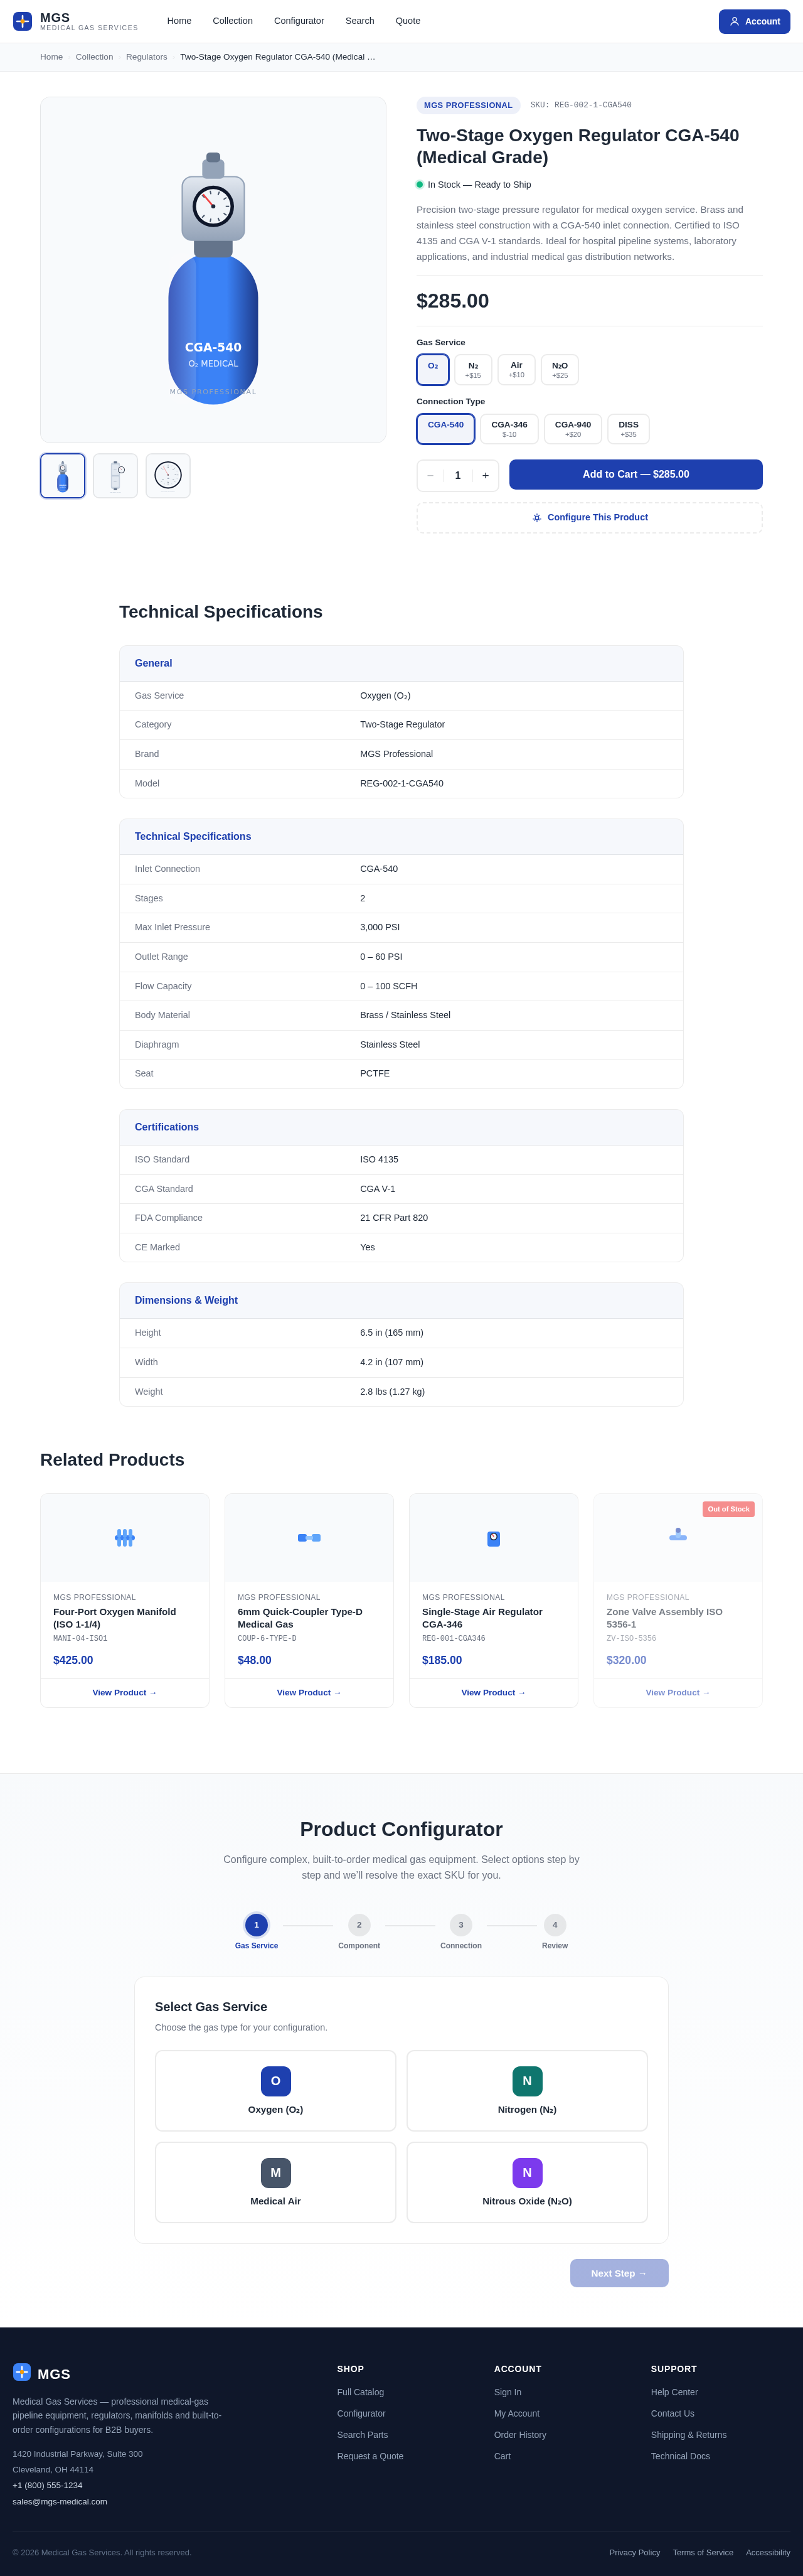Select the Air gas service option
Image resolution: width=803 pixels, height=2576 pixels.
point(516,369)
